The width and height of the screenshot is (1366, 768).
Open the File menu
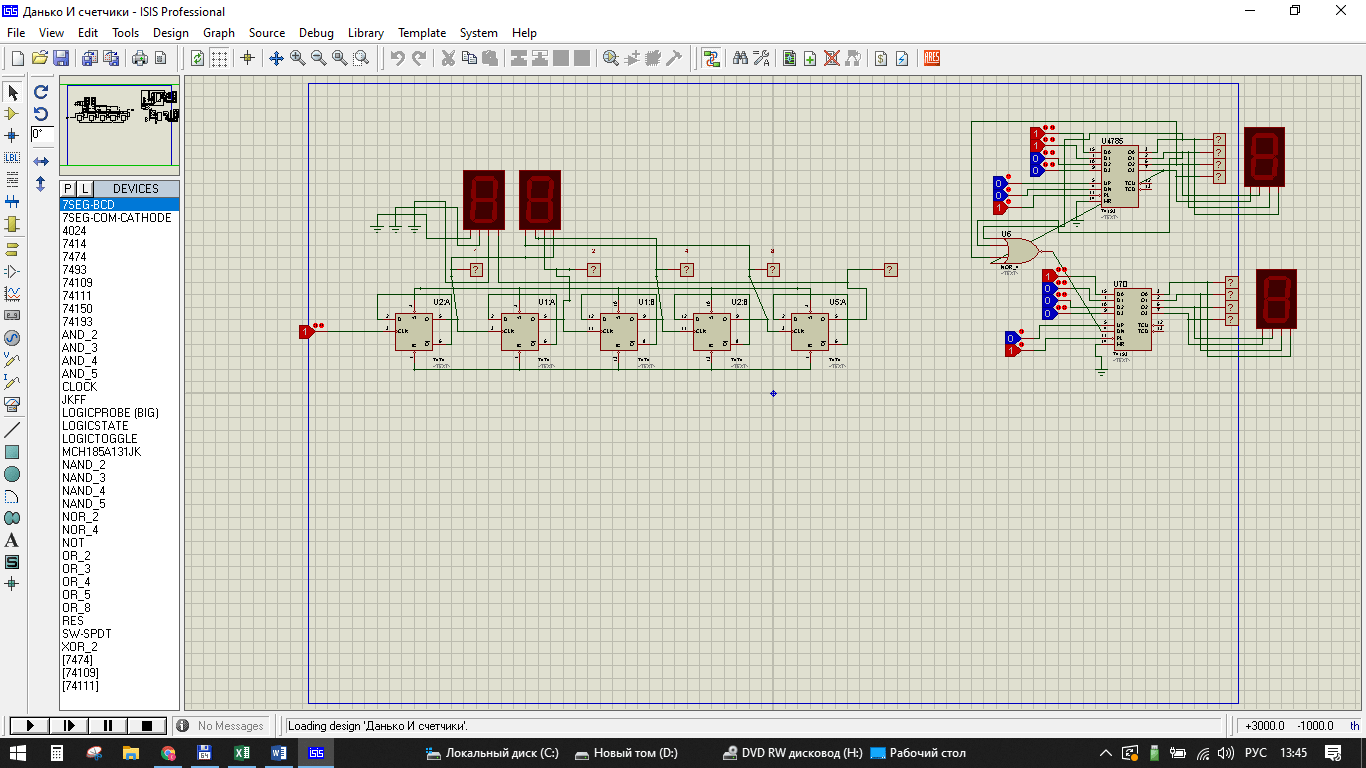click(x=16, y=33)
